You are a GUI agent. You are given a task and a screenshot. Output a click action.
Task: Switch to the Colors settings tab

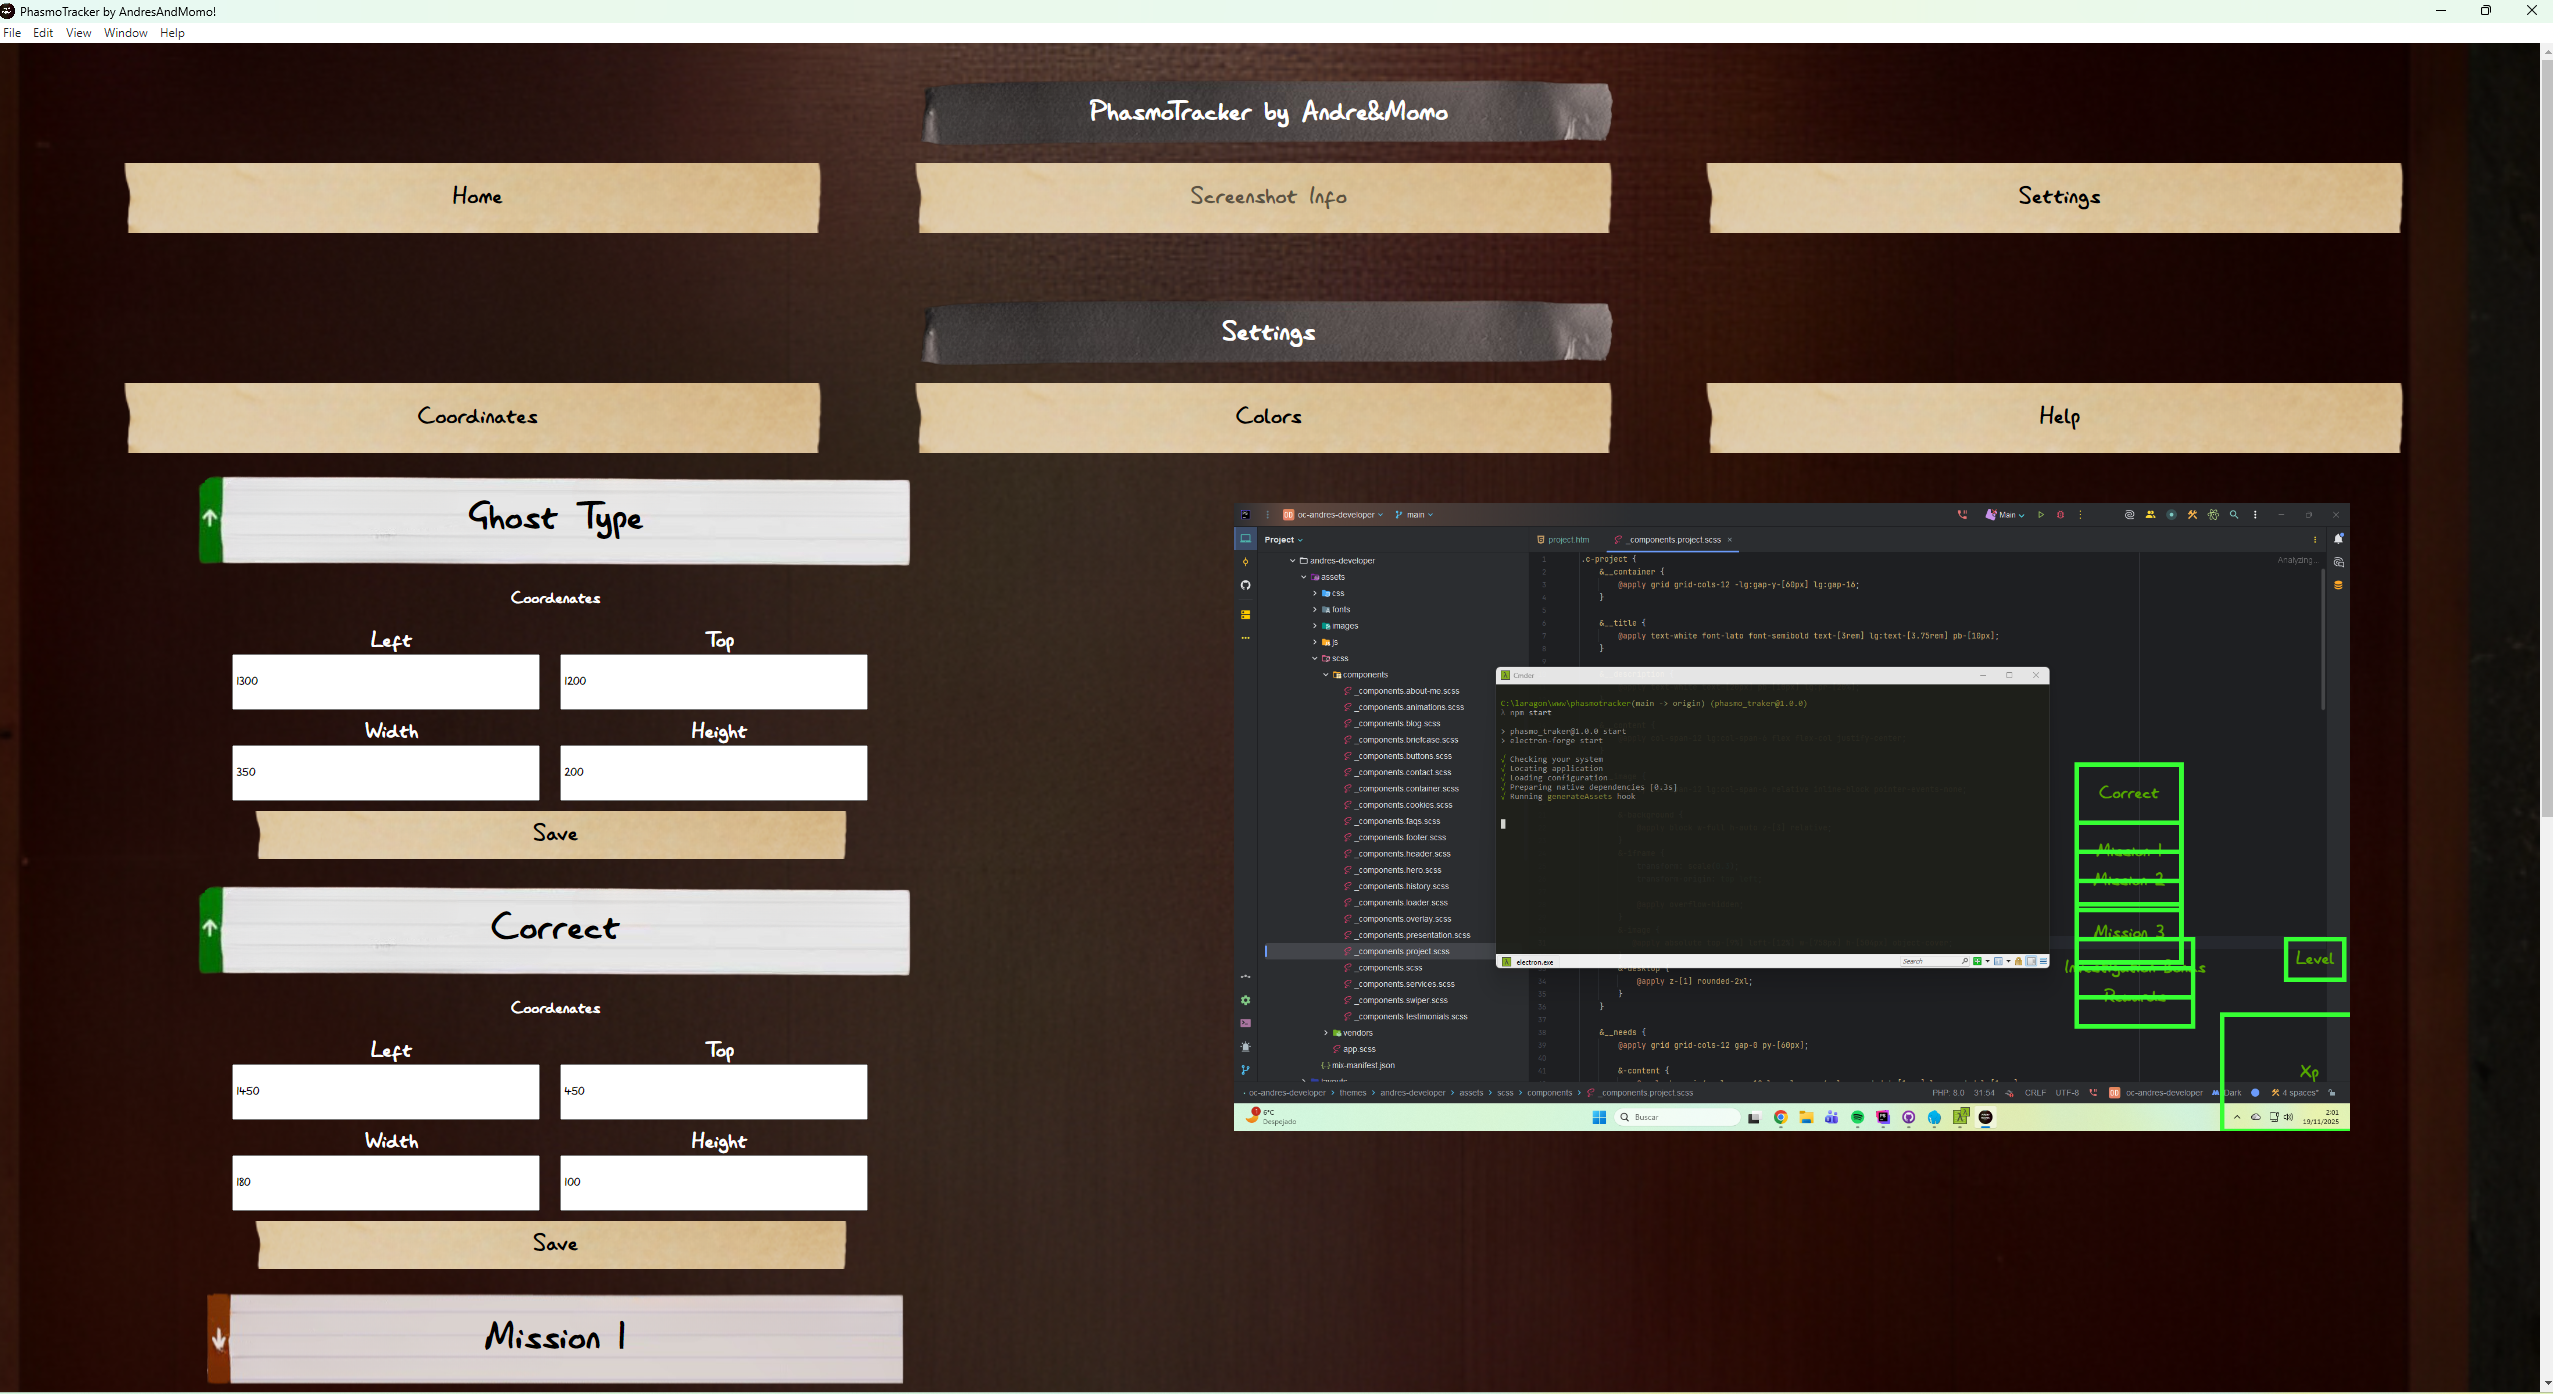(x=1265, y=418)
